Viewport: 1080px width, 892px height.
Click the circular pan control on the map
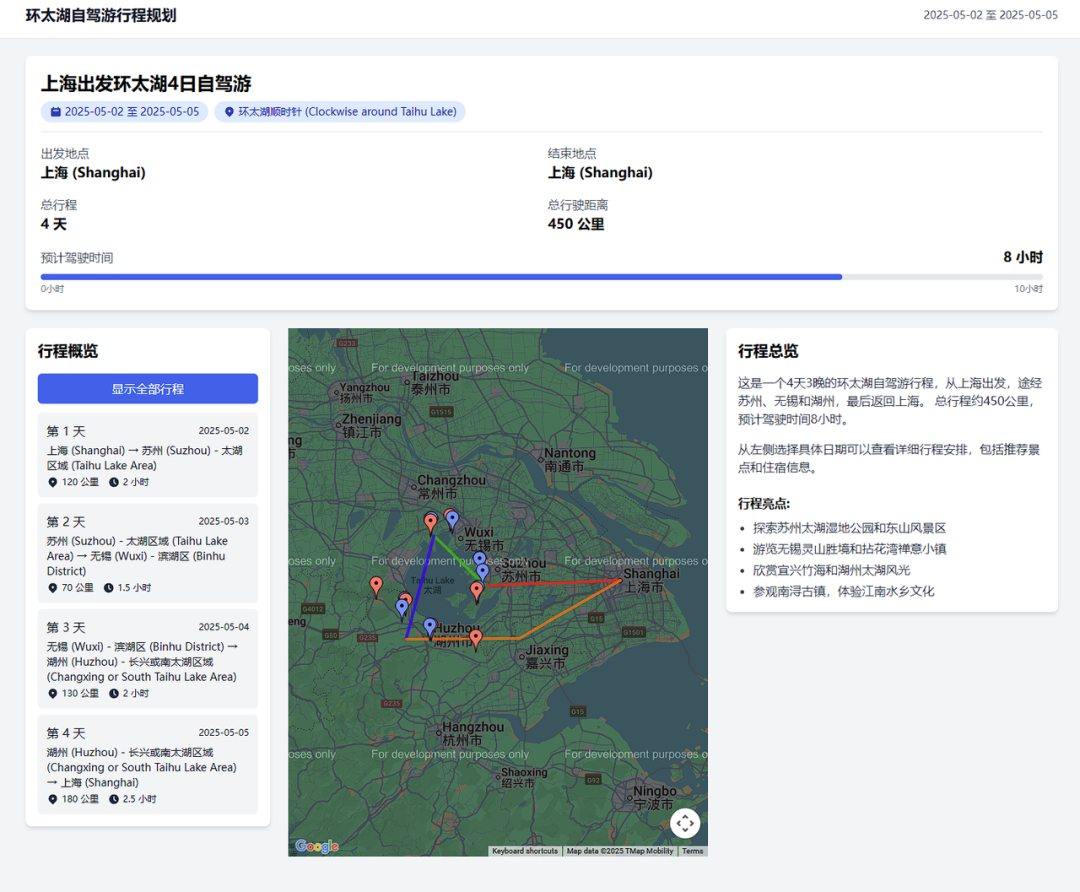pos(685,823)
